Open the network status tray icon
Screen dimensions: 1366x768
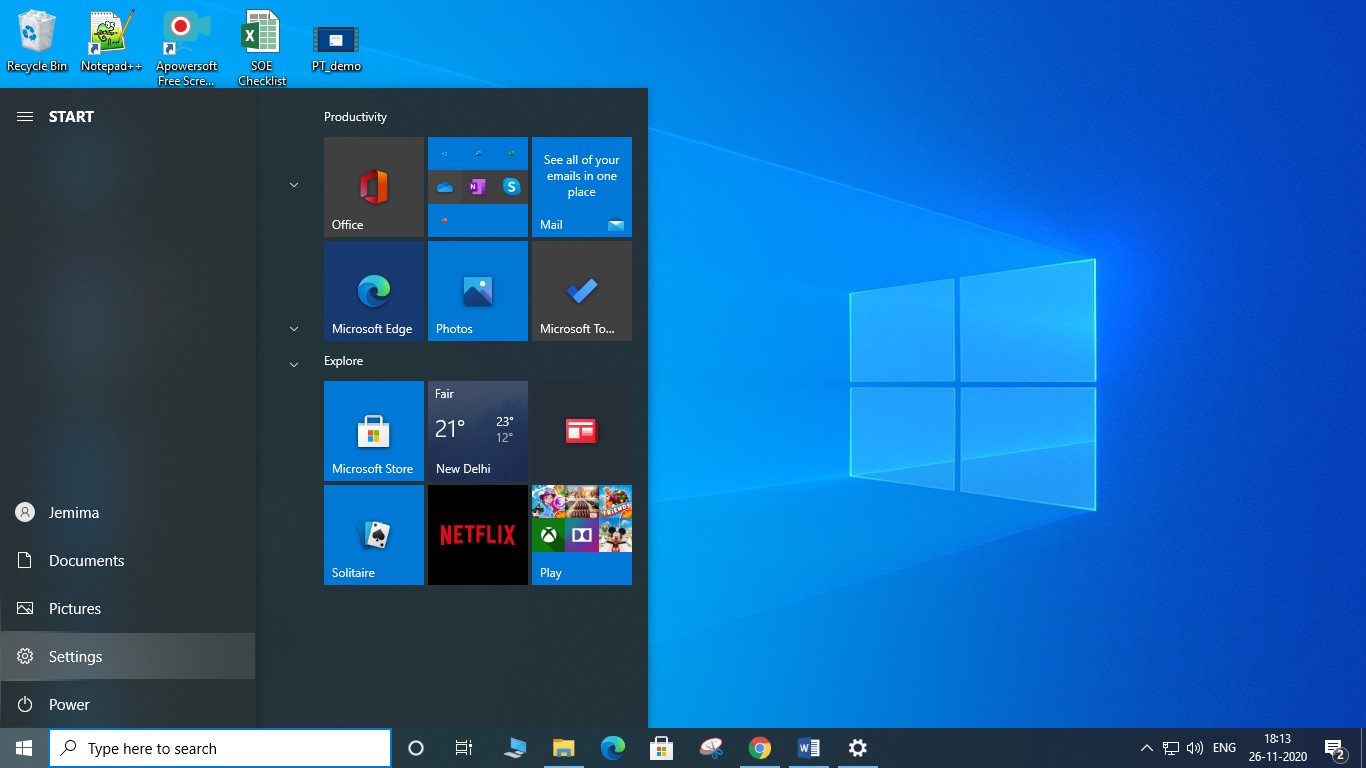tap(1171, 748)
